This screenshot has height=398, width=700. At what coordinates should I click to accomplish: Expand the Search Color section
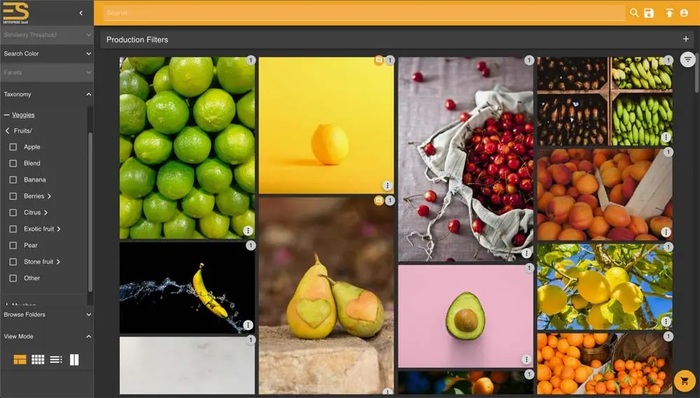pyautogui.click(x=47, y=54)
